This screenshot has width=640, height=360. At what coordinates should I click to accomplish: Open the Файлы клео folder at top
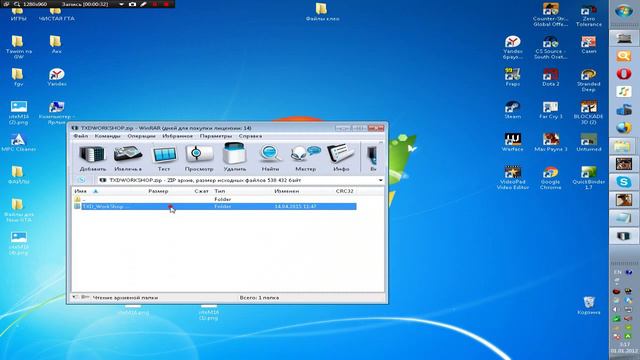click(322, 11)
